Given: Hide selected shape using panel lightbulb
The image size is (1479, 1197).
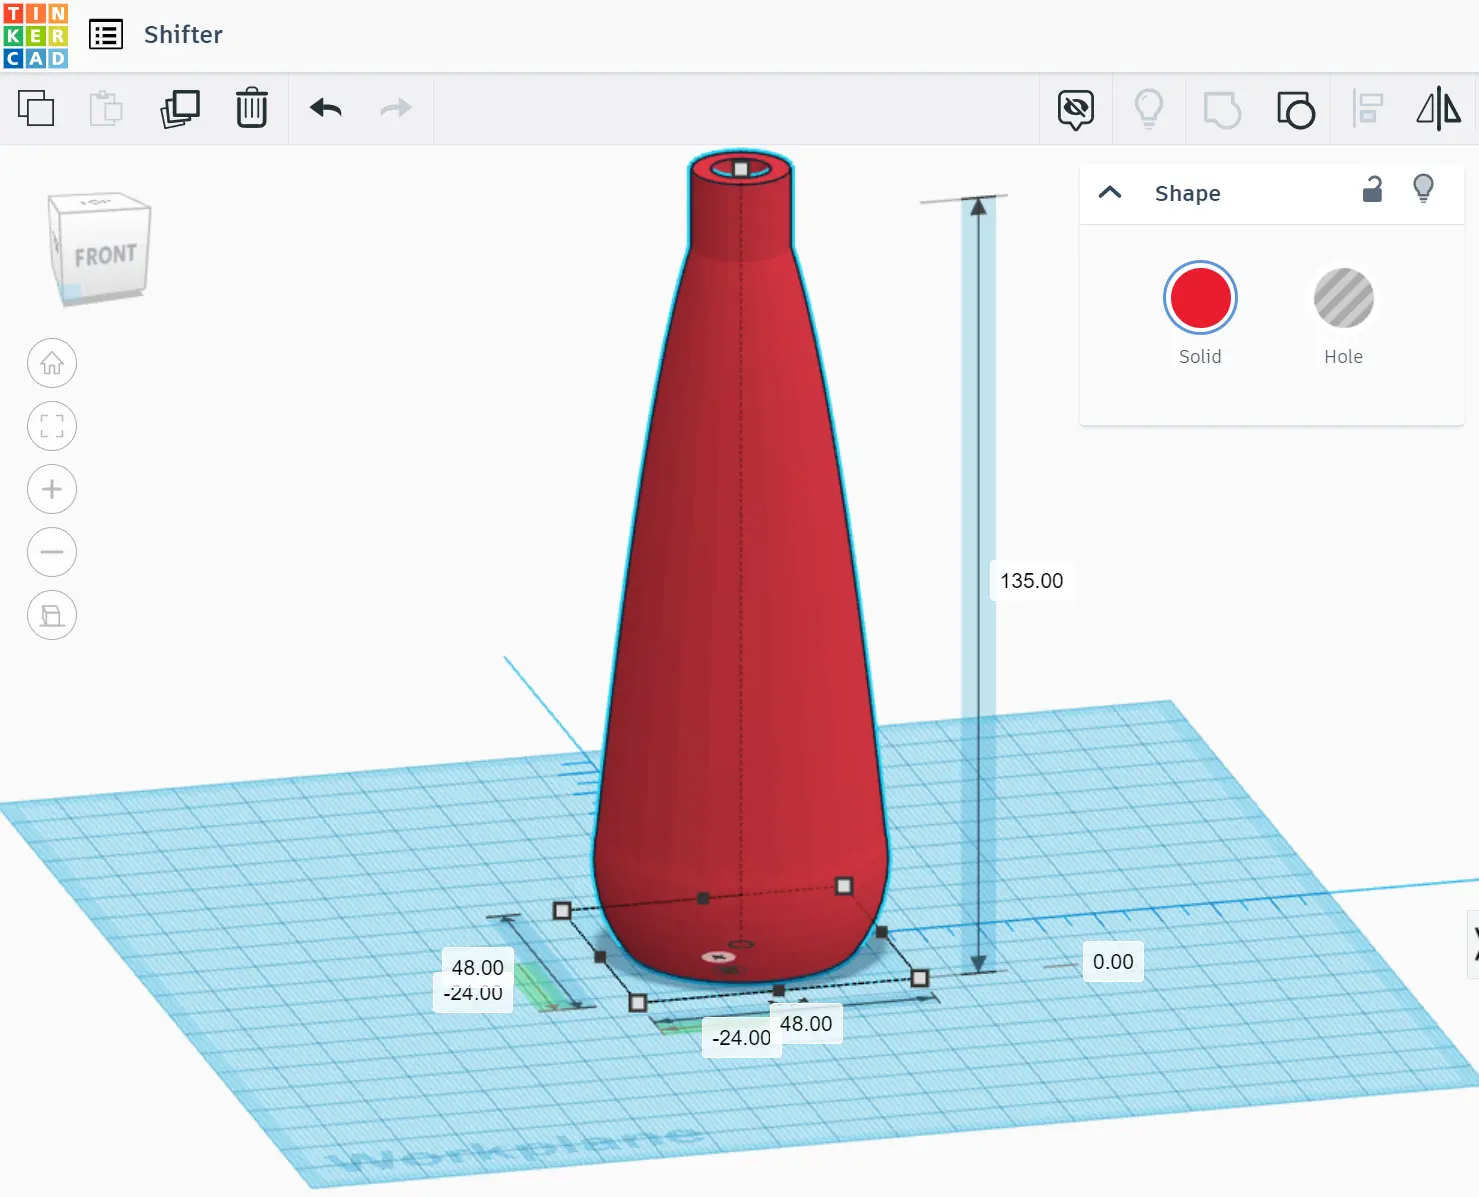Looking at the screenshot, I should tap(1423, 188).
